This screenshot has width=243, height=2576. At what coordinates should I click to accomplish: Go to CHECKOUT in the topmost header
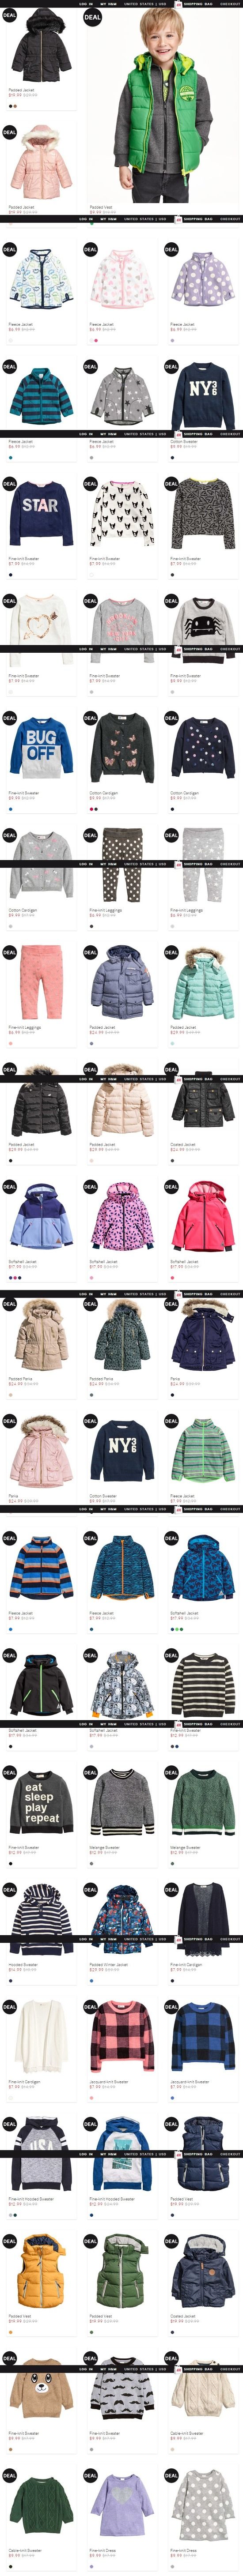pos(230,4)
